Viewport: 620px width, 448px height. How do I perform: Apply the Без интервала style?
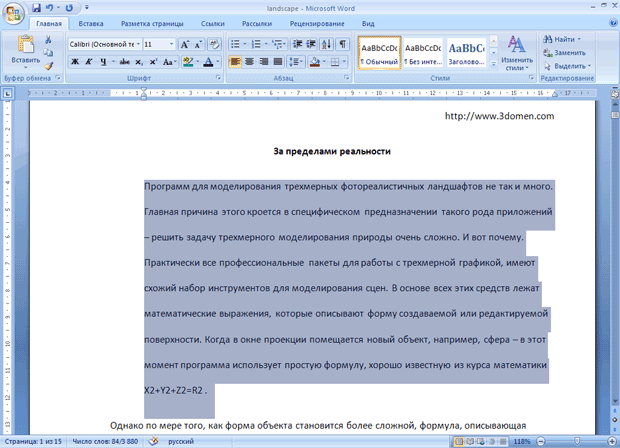423,53
